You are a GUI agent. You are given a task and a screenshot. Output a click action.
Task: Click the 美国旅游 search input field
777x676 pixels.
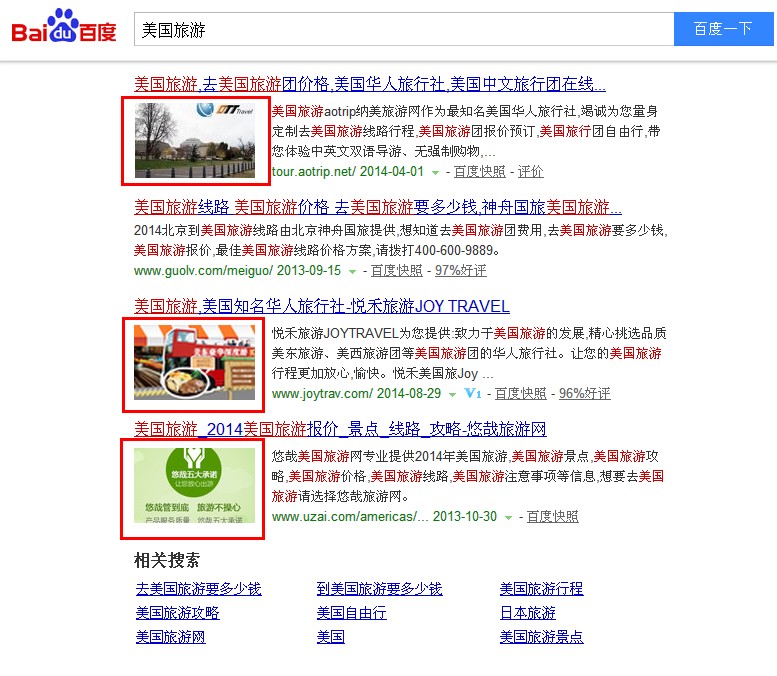coord(404,30)
